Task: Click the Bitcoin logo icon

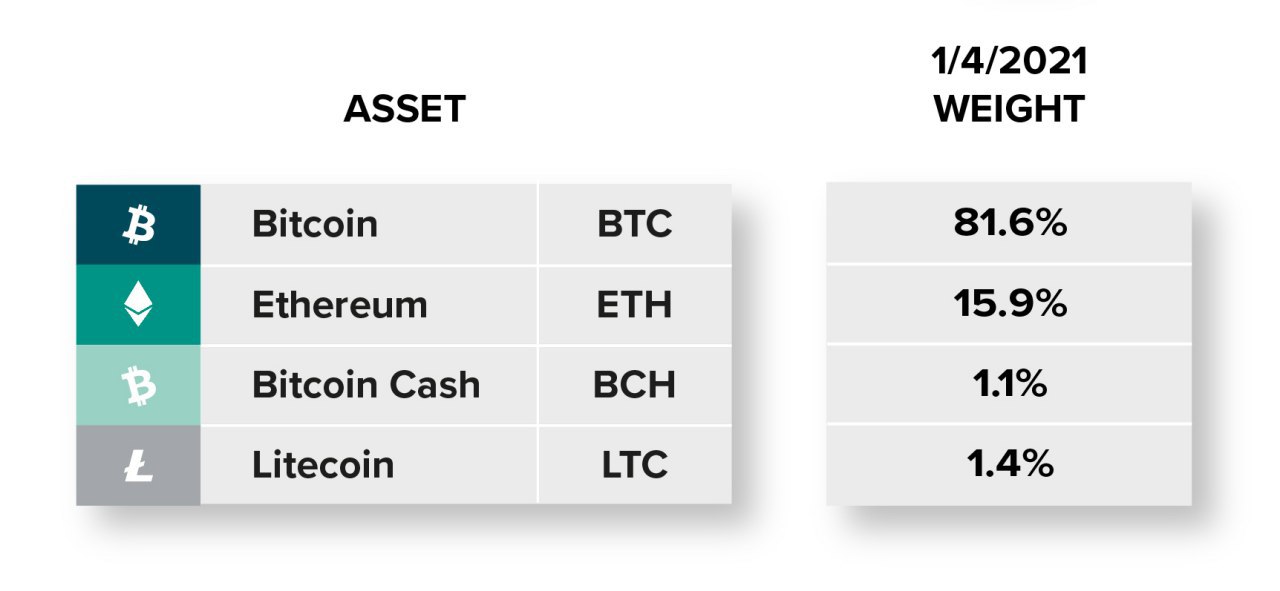Action: [x=139, y=225]
